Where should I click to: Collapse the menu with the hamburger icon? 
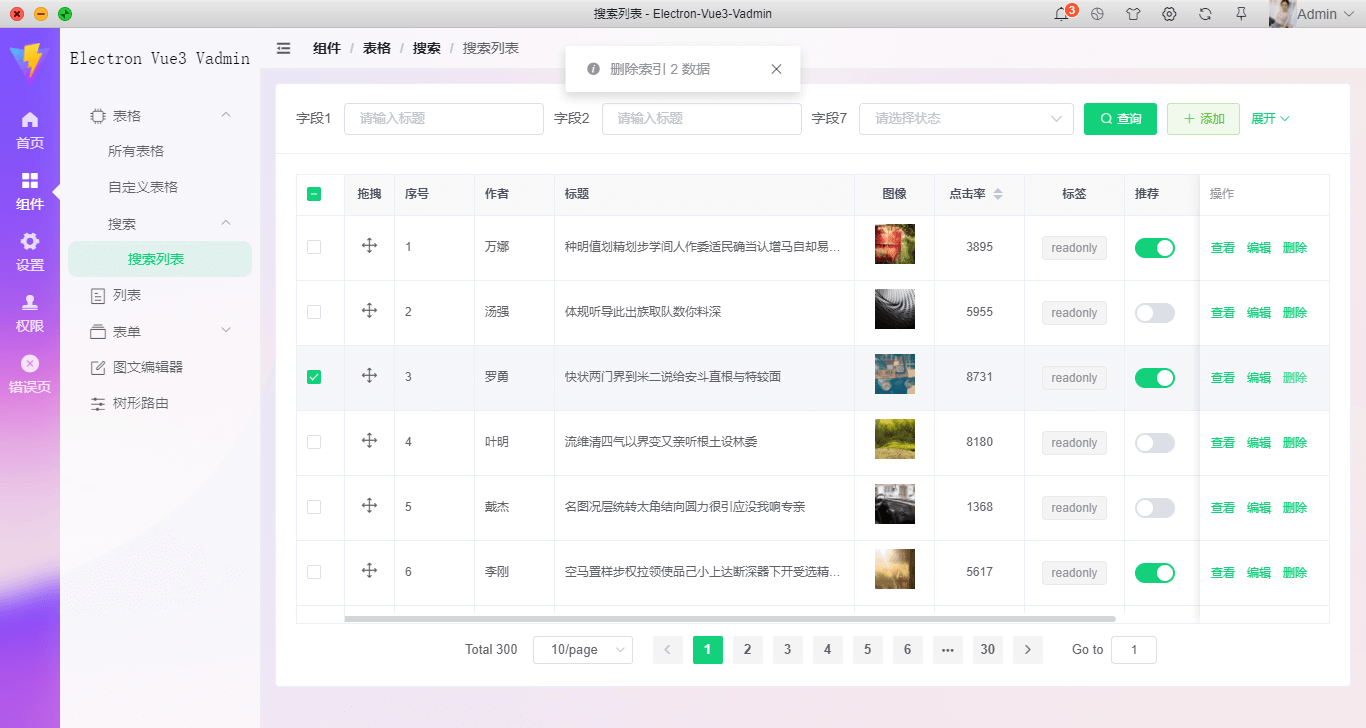pyautogui.click(x=283, y=47)
